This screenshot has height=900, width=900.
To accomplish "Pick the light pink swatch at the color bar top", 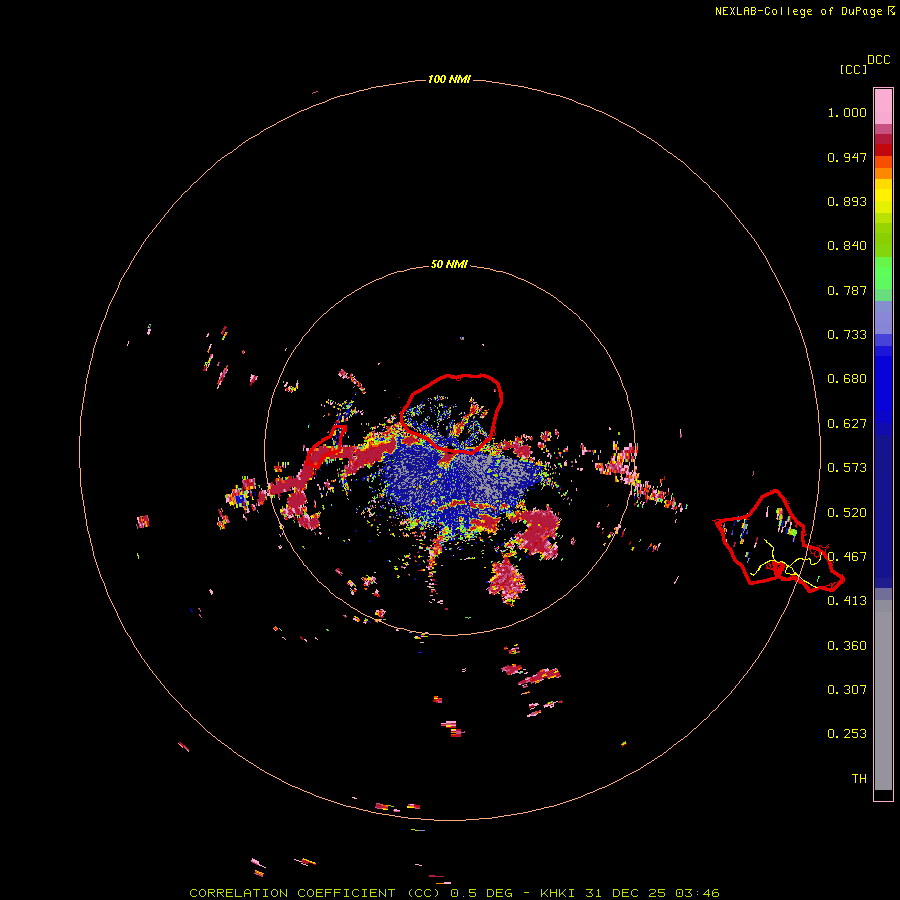I will tap(883, 107).
